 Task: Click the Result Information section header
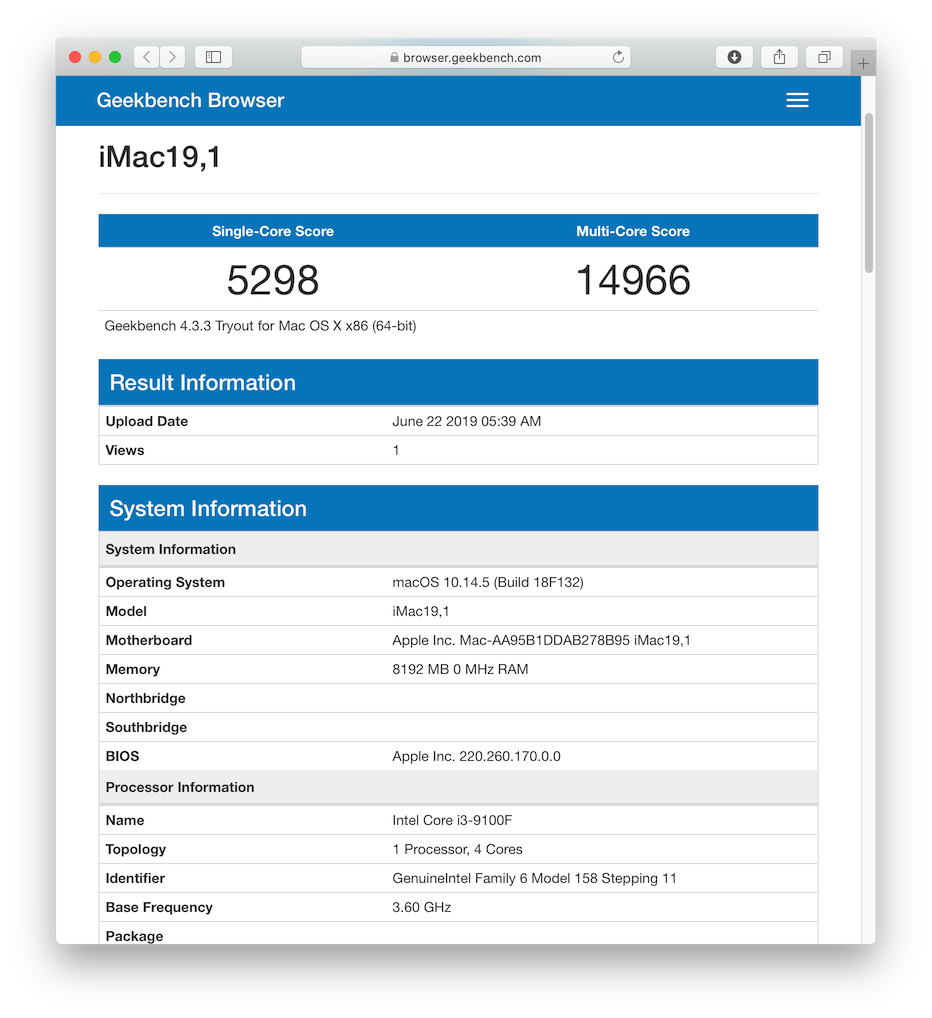coord(458,382)
